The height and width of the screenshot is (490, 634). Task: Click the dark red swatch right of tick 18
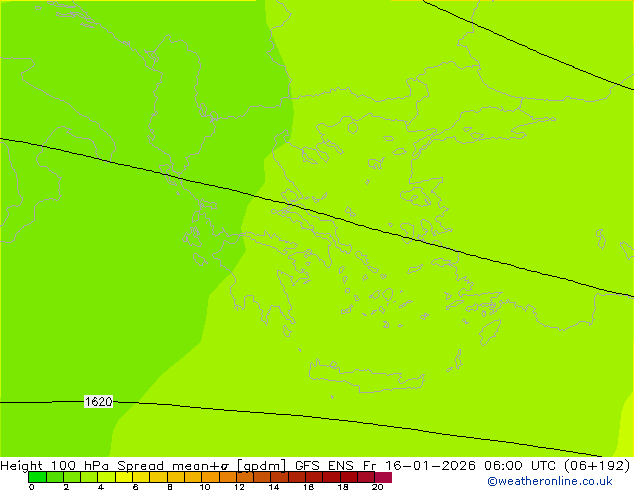[x=349, y=477]
